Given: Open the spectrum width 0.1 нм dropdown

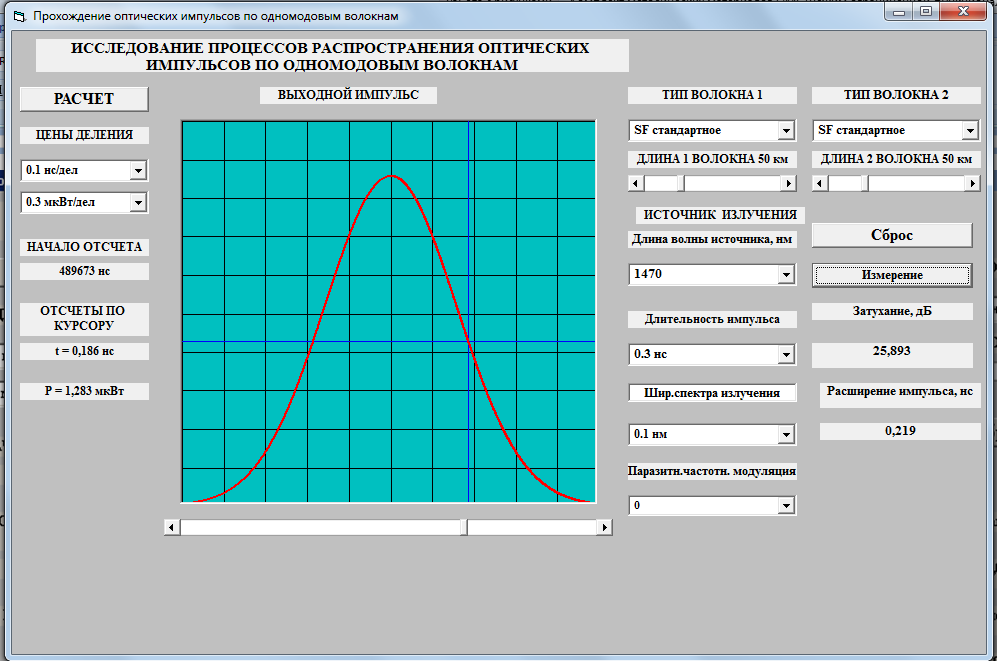Looking at the screenshot, I should tap(787, 434).
